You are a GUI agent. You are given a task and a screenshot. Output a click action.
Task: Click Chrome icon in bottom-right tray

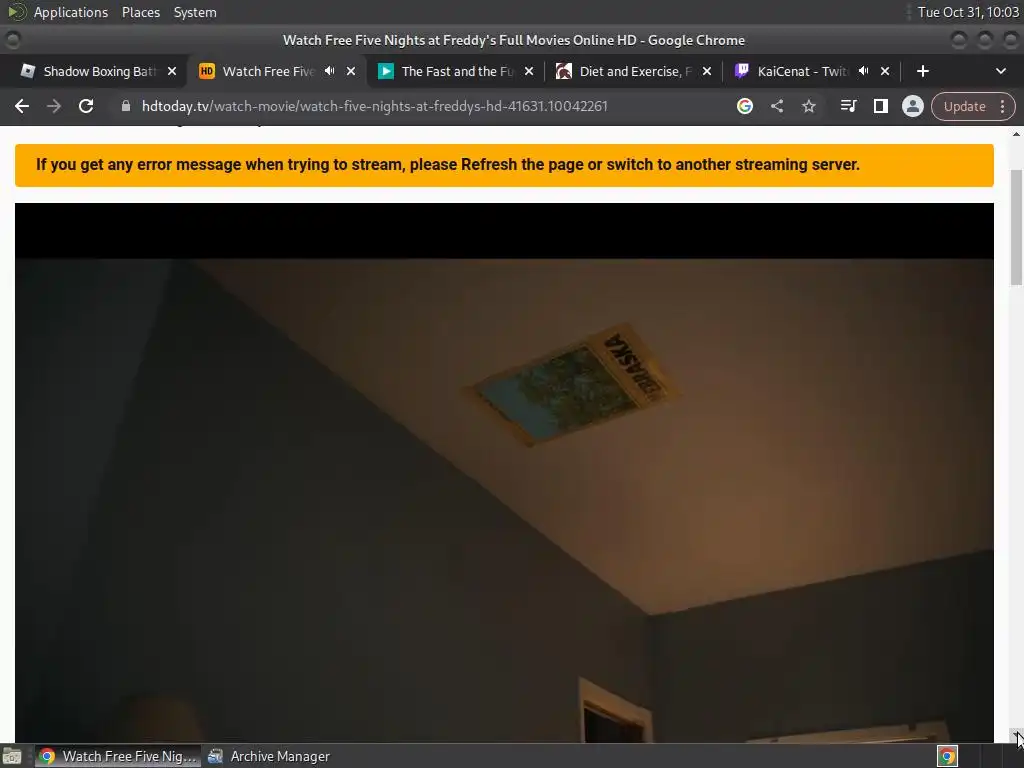(947, 756)
